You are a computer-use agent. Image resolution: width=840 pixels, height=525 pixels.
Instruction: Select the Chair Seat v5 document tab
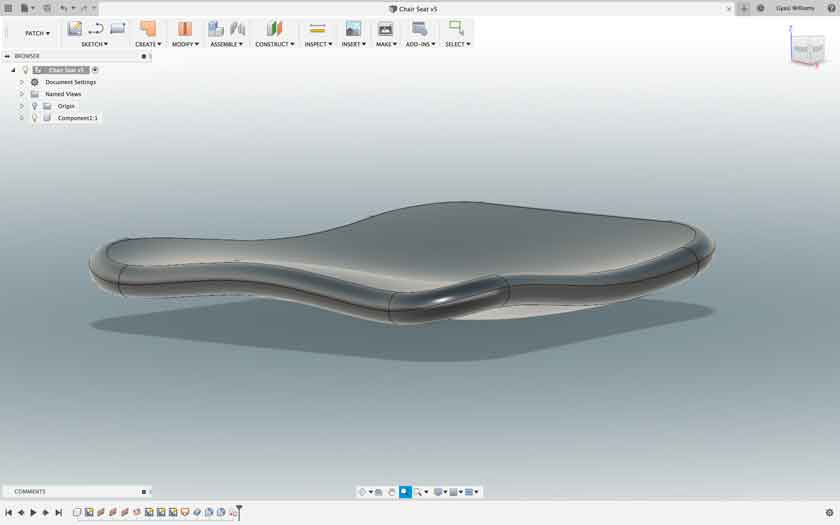(x=413, y=9)
